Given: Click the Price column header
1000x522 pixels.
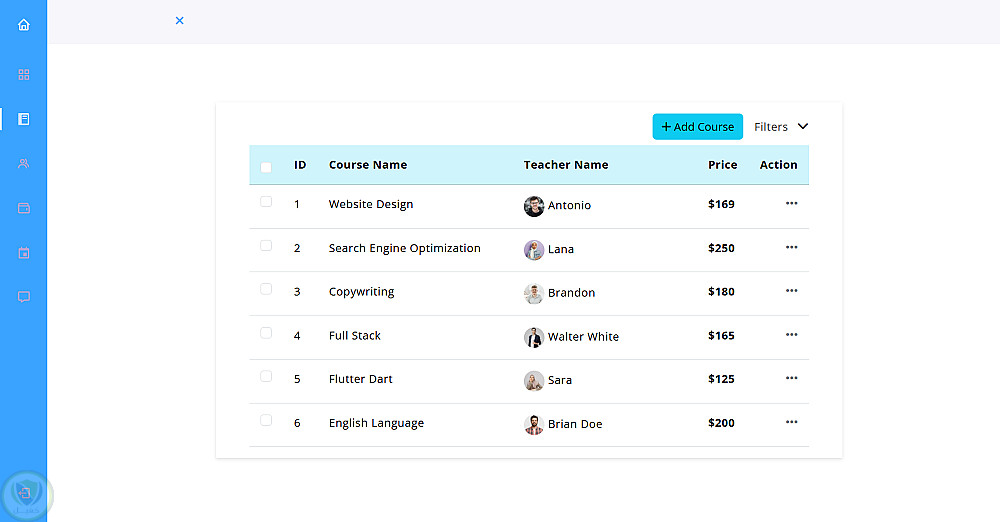Looking at the screenshot, I should pos(722,165).
